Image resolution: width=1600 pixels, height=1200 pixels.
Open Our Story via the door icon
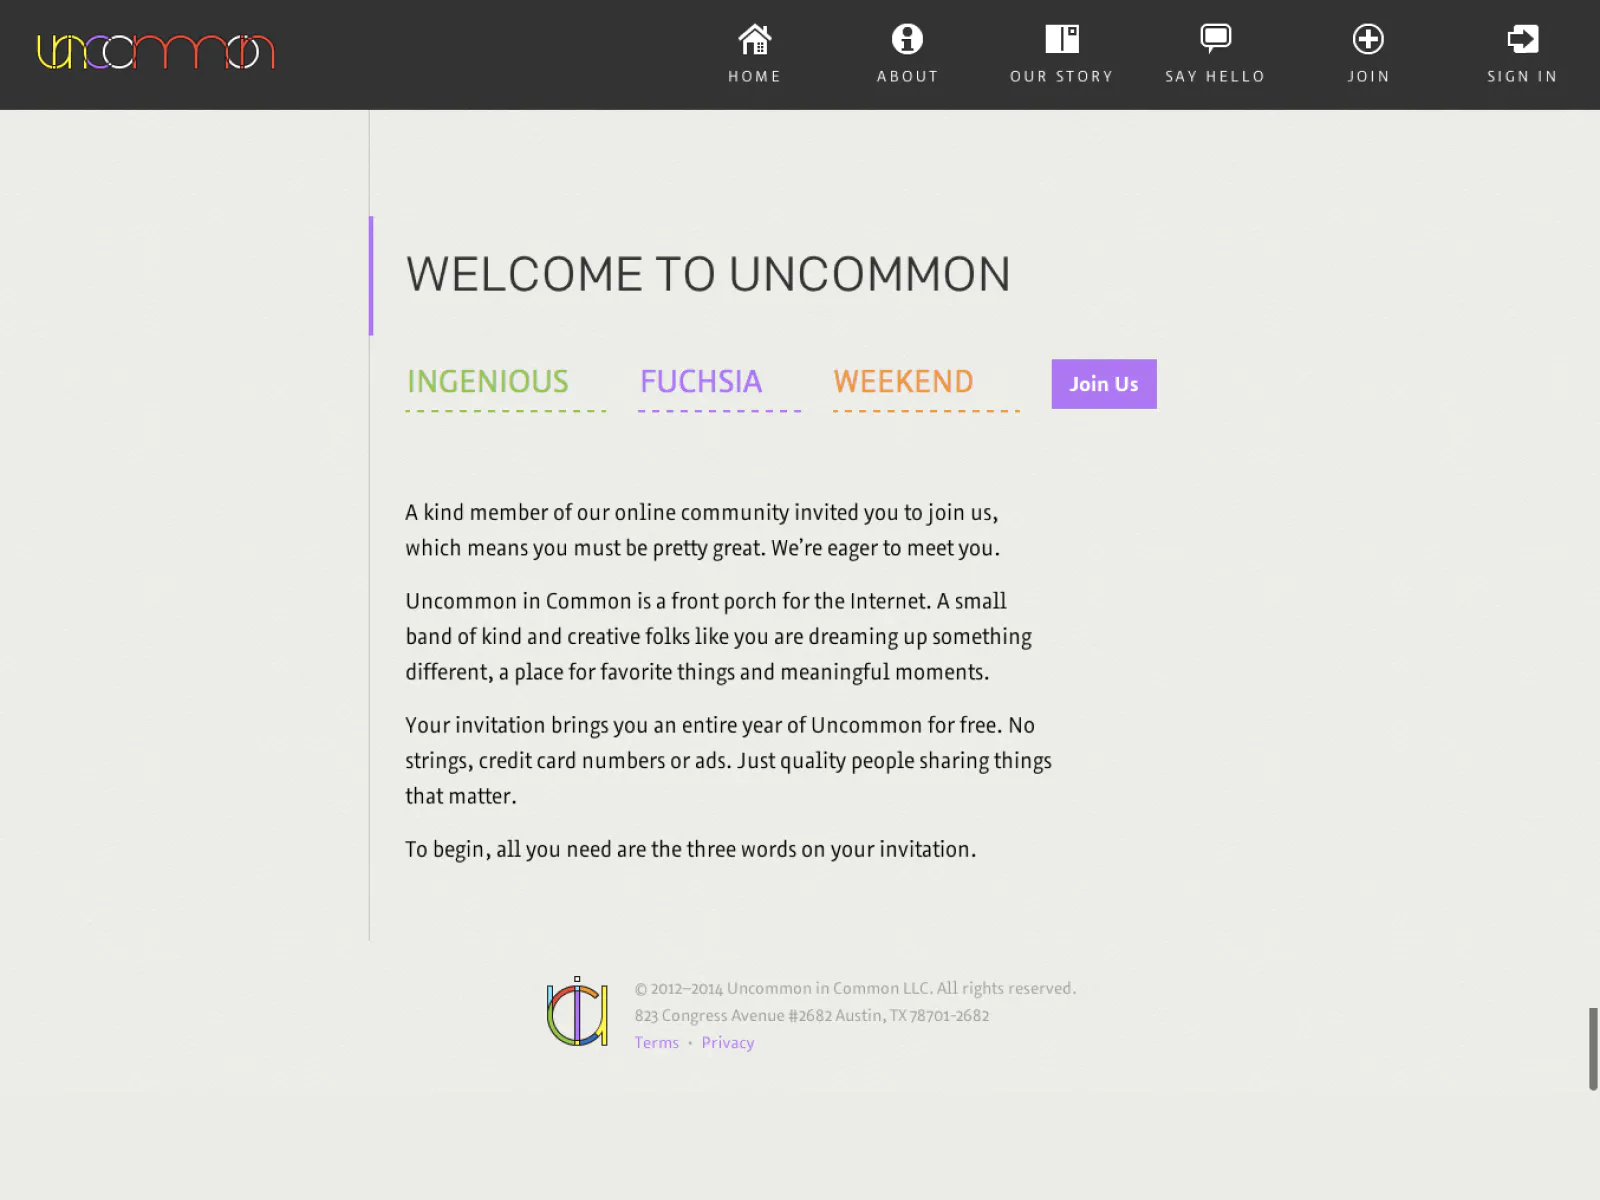point(1062,39)
